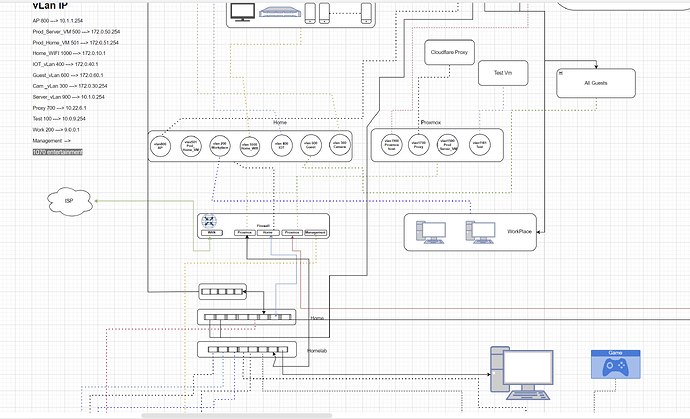Select the Cloudflare Proxy box
Image resolution: width=690 pixels, height=419 pixels.
coord(449,52)
